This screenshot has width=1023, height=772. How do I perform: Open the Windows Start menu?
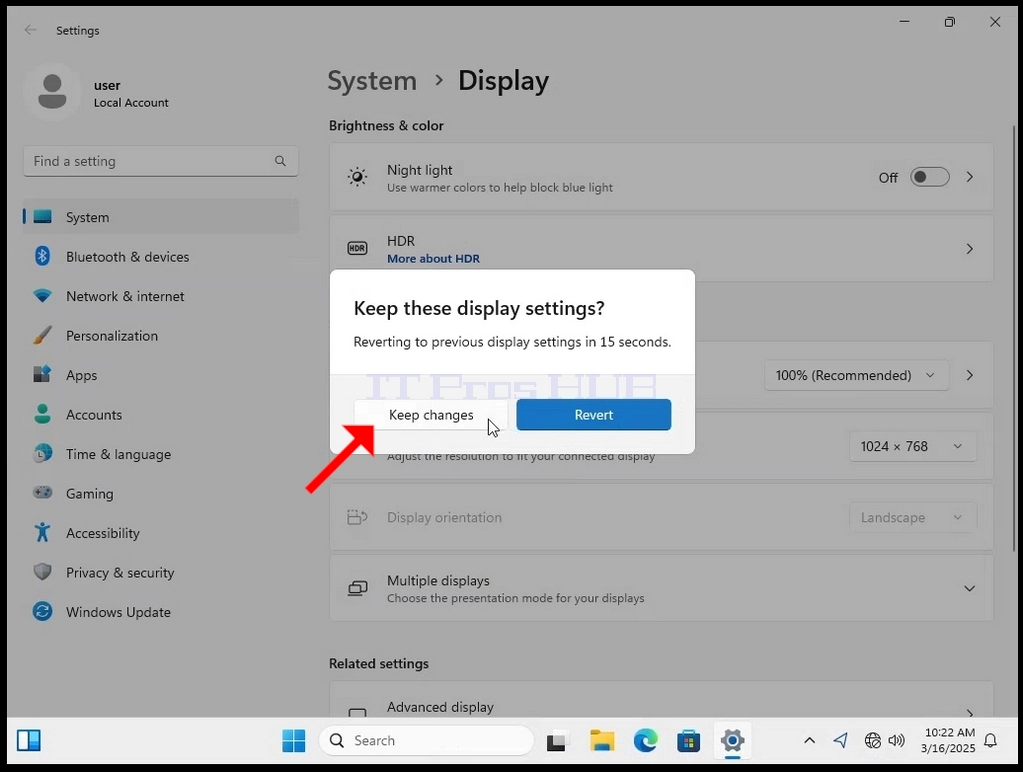click(x=294, y=741)
